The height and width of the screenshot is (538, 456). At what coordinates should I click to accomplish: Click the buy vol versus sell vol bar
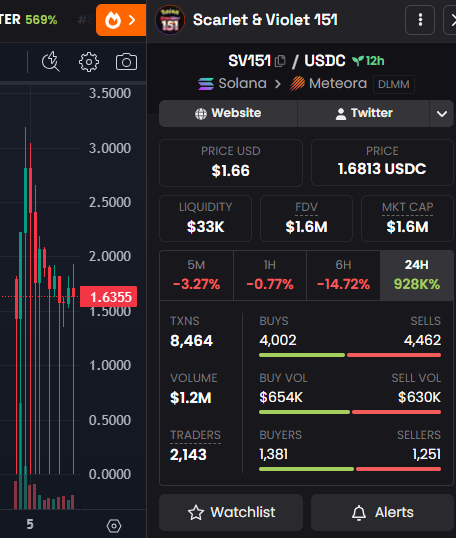coord(350,412)
